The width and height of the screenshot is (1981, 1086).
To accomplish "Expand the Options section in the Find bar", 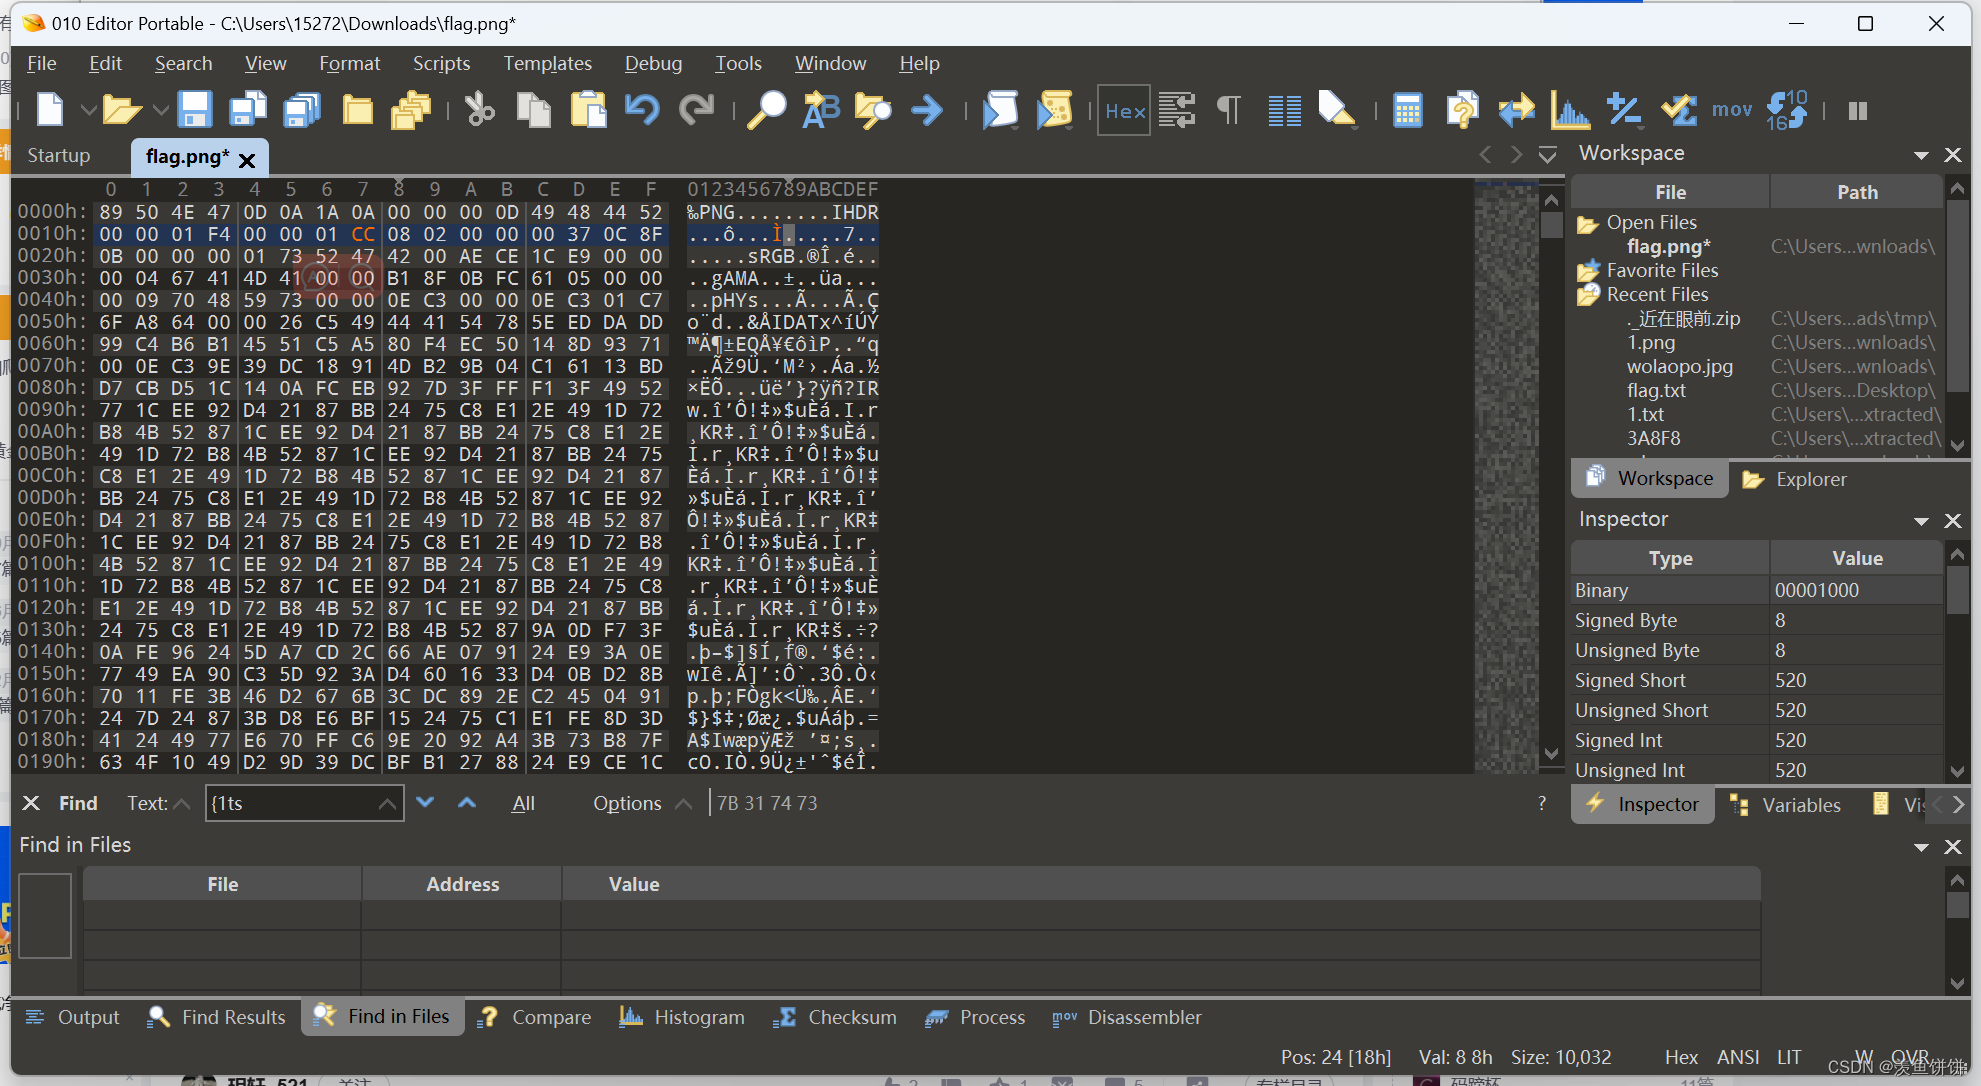I will (684, 803).
